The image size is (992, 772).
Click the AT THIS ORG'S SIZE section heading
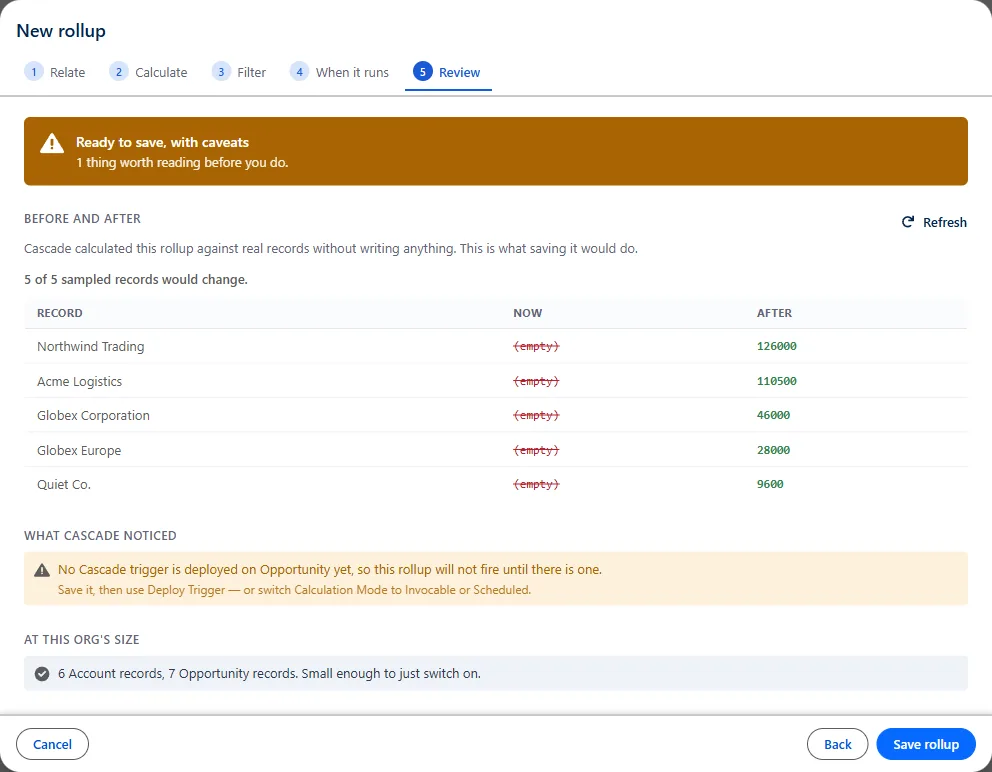point(82,640)
